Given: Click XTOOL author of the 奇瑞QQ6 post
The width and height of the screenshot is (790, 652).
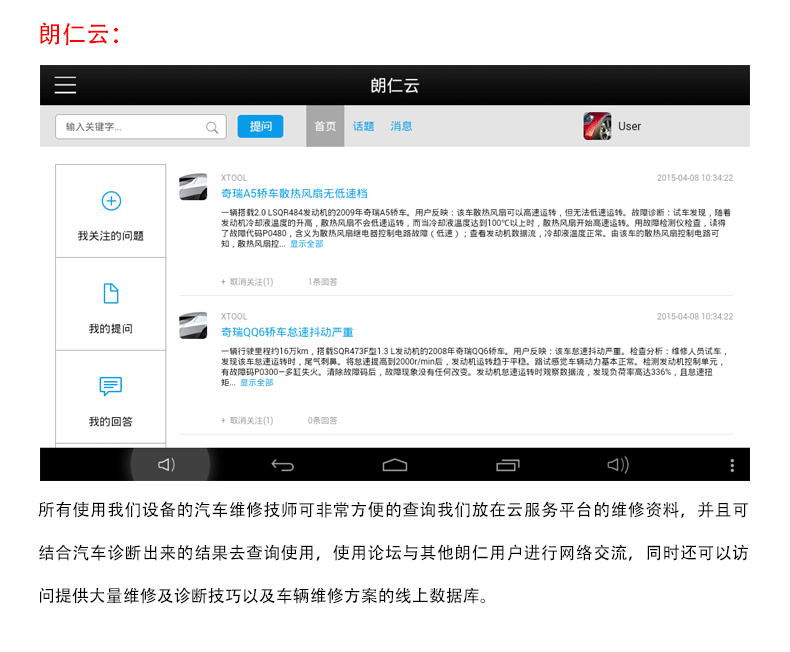Looking at the screenshot, I should [x=234, y=316].
